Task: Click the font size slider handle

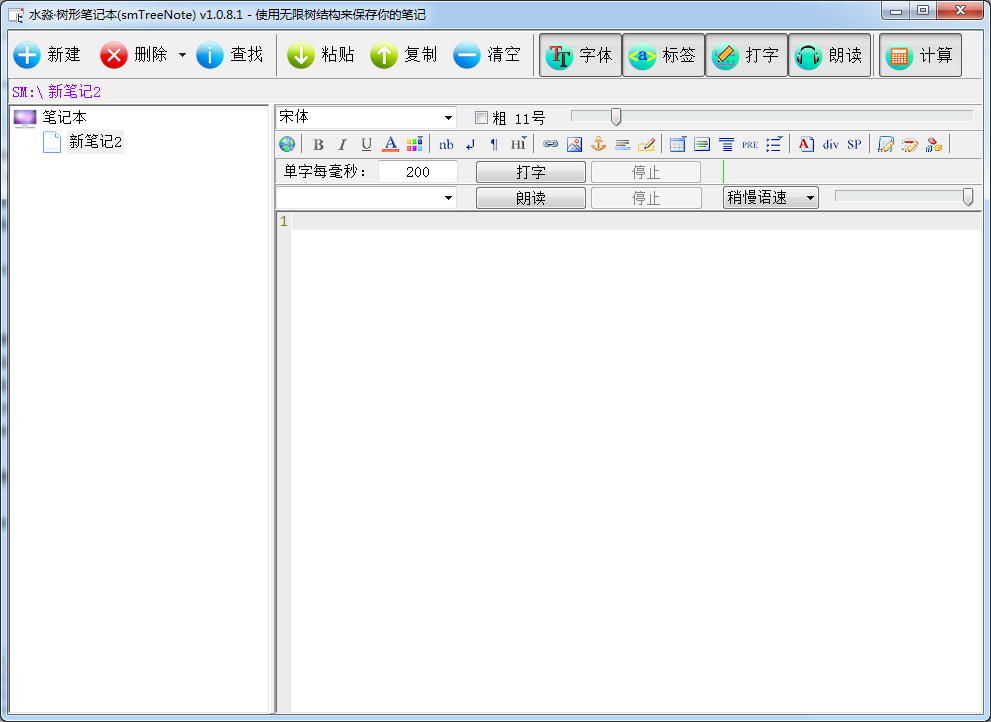Action: [x=616, y=116]
